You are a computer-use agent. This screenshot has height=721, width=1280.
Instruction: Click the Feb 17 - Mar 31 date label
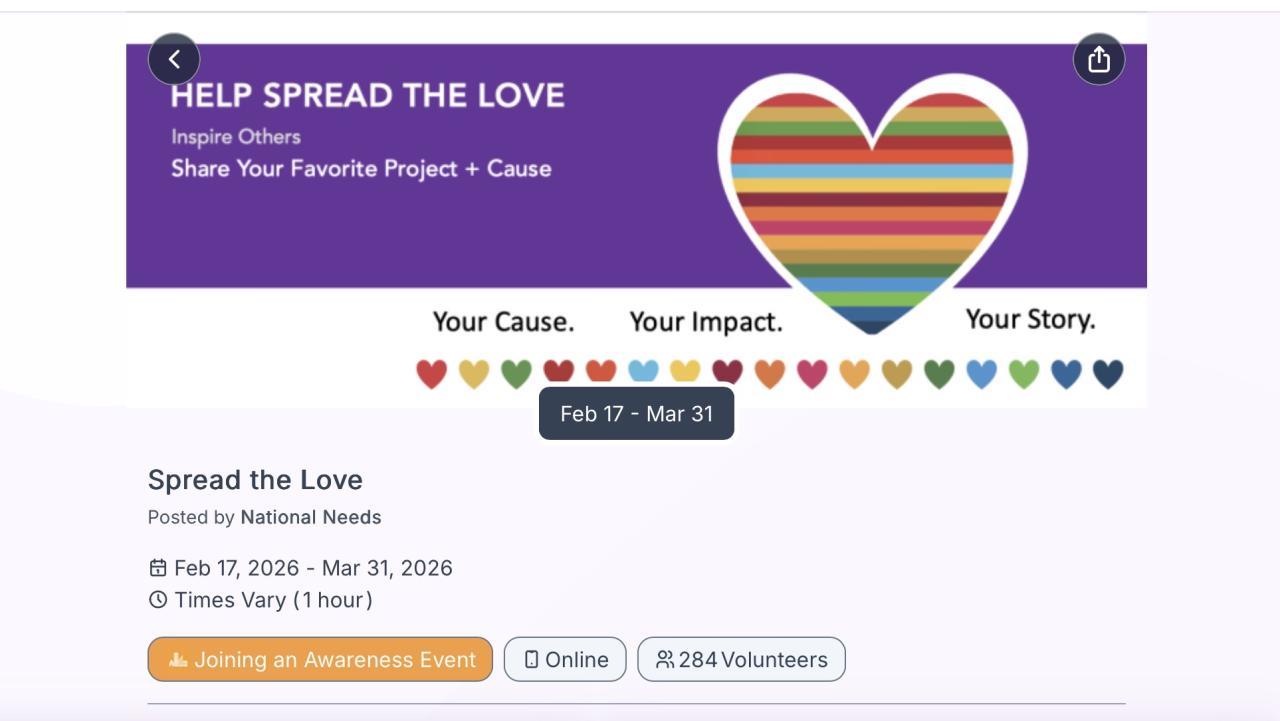coord(636,414)
